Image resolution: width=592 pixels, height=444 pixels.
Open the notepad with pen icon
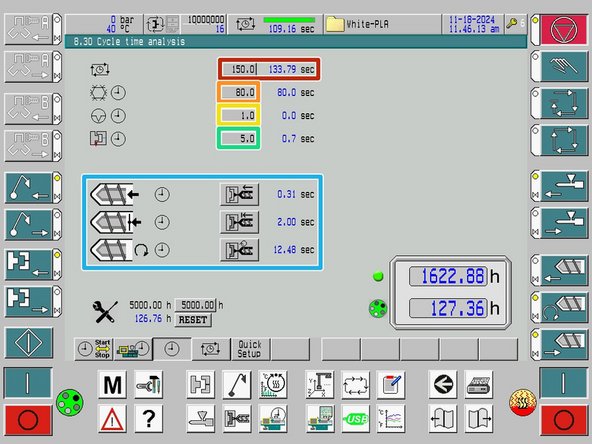click(x=391, y=385)
